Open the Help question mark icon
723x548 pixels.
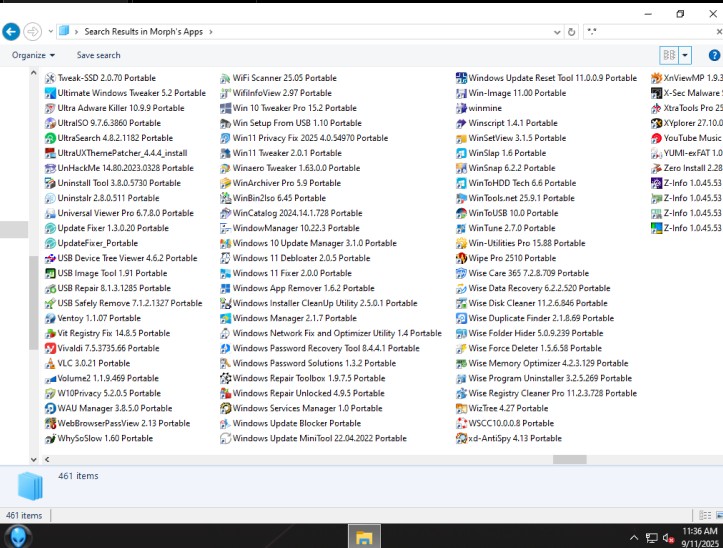point(714,55)
